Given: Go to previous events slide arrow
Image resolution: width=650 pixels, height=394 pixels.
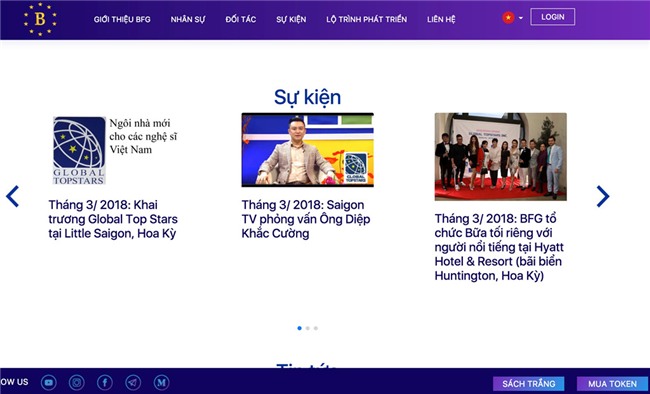Looking at the screenshot, I should click(x=12, y=196).
